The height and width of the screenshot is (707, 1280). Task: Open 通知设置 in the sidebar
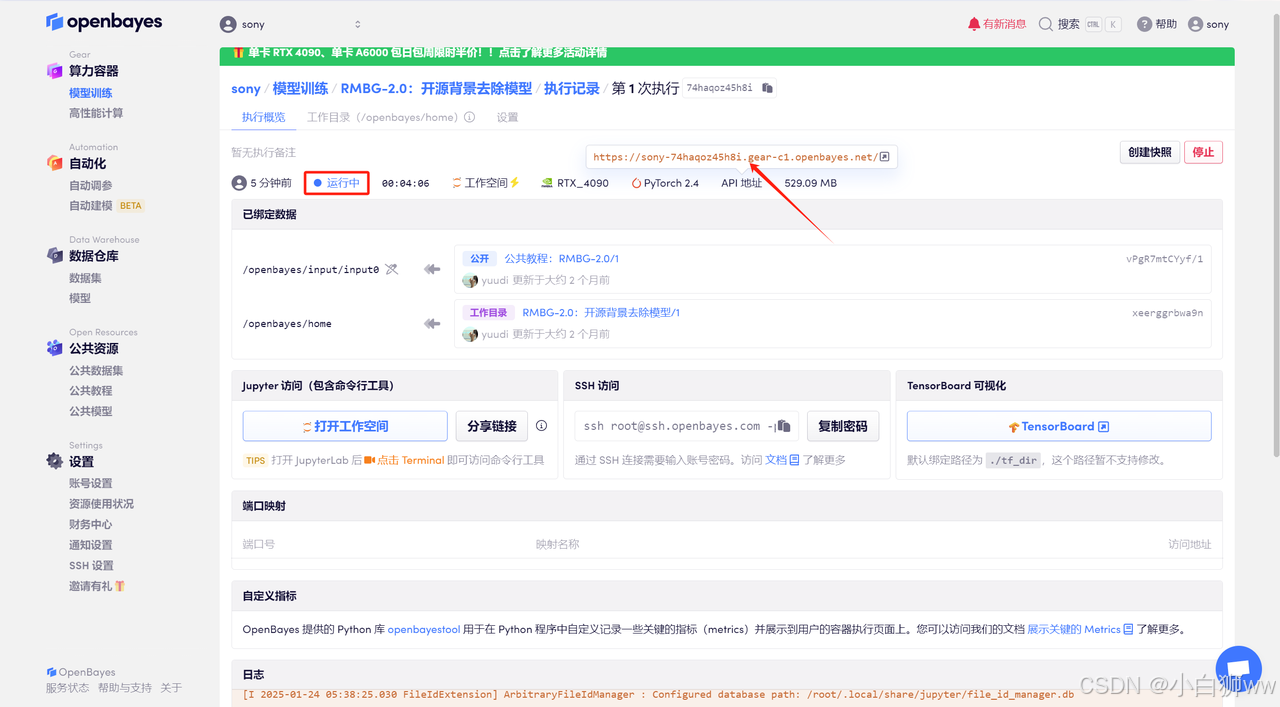click(x=91, y=545)
